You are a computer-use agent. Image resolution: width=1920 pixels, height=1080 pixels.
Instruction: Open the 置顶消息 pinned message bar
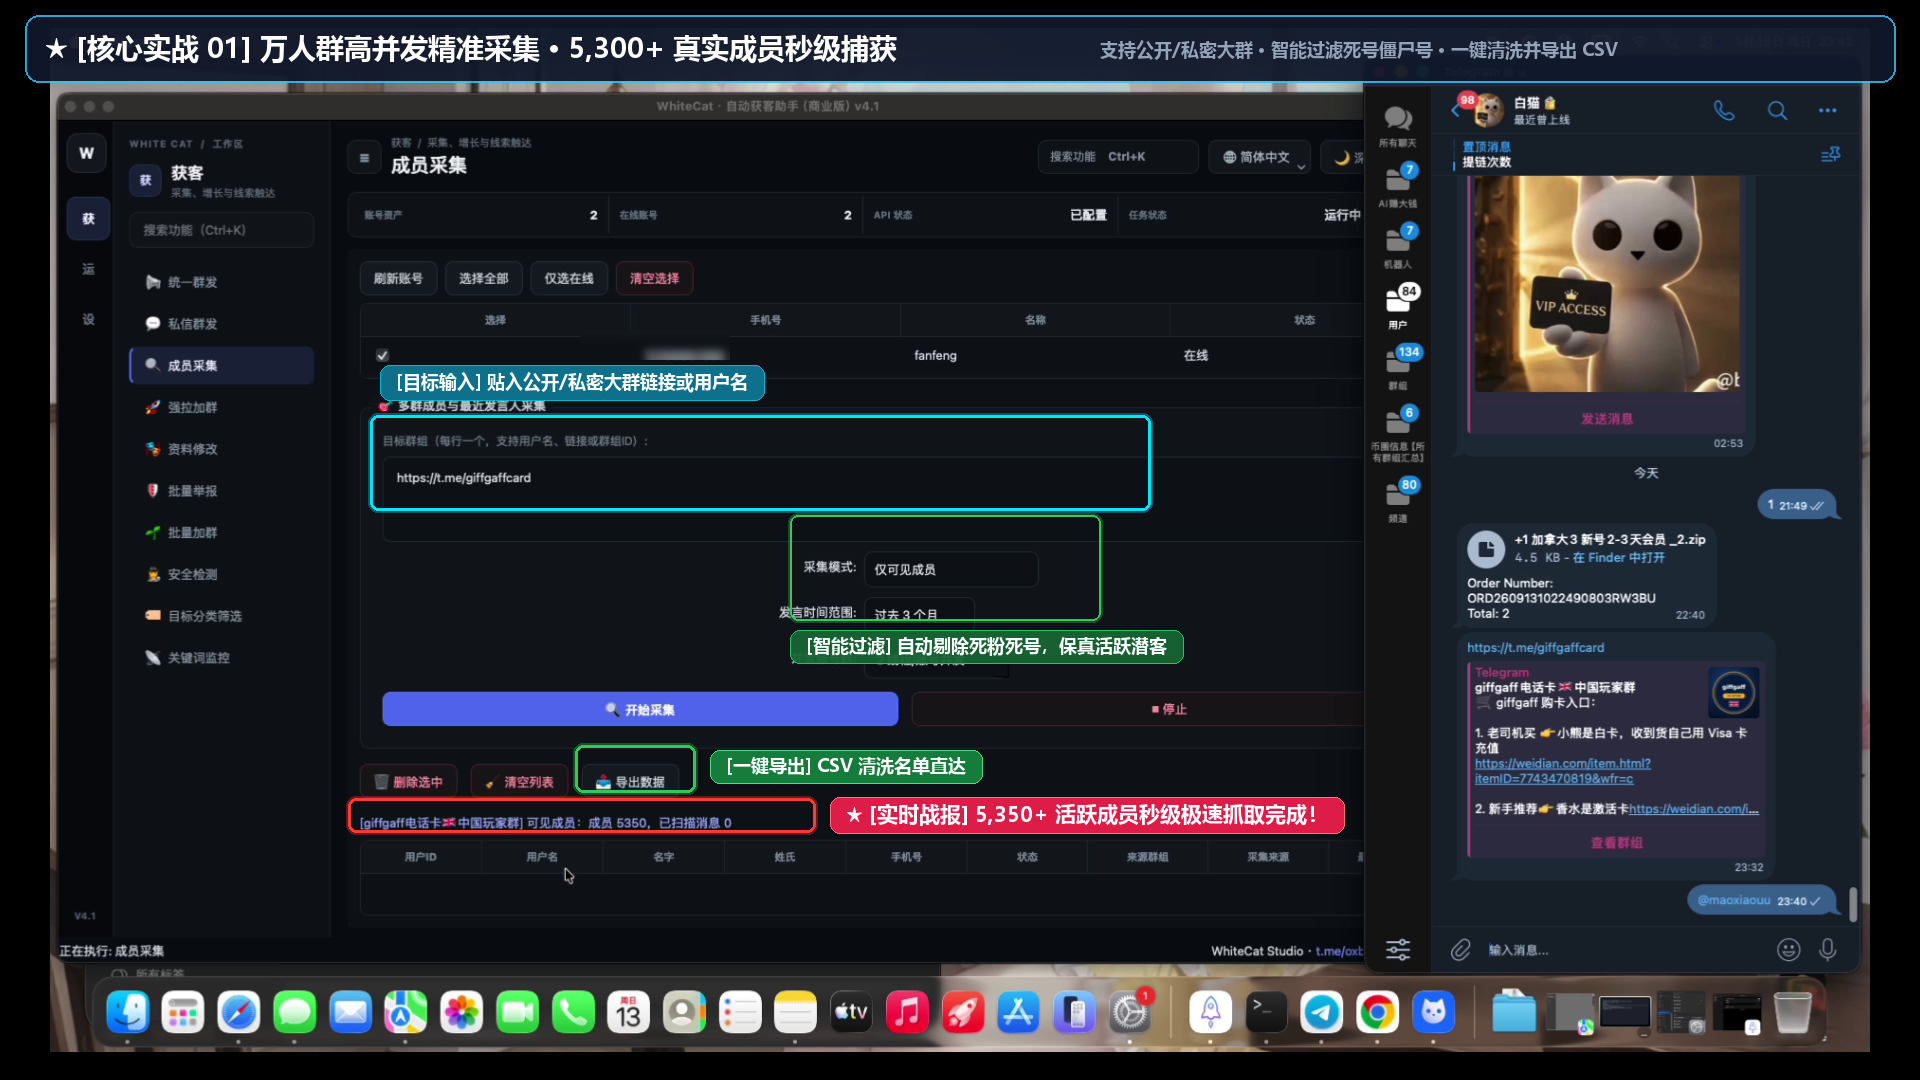click(1630, 154)
